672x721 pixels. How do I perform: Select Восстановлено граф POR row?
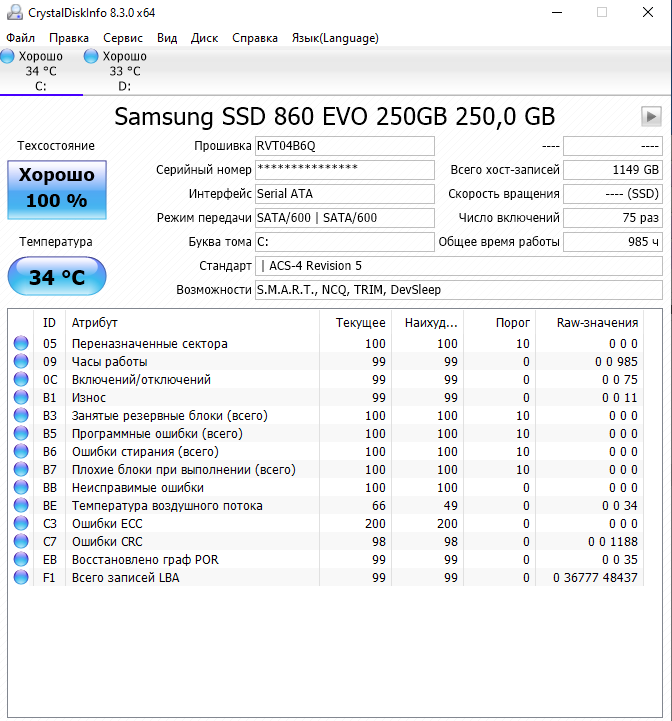pos(326,559)
